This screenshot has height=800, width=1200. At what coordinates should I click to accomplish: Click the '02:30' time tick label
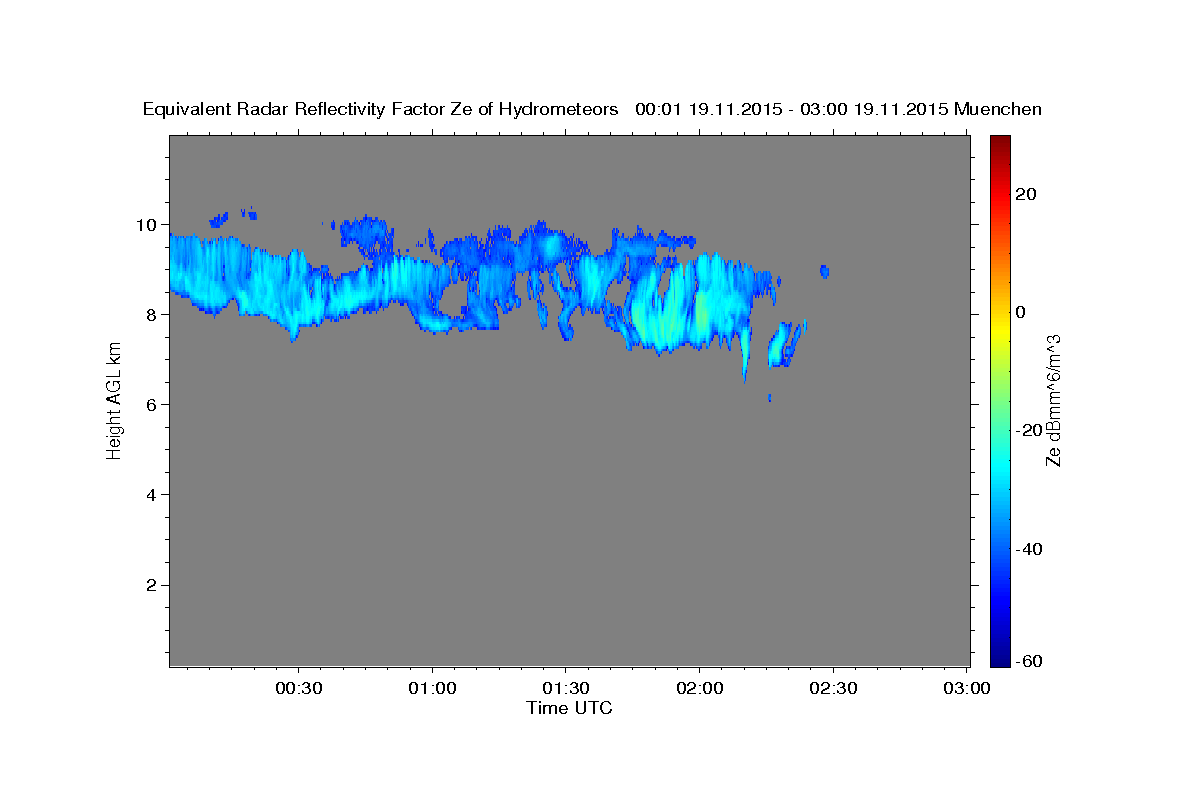coord(832,689)
